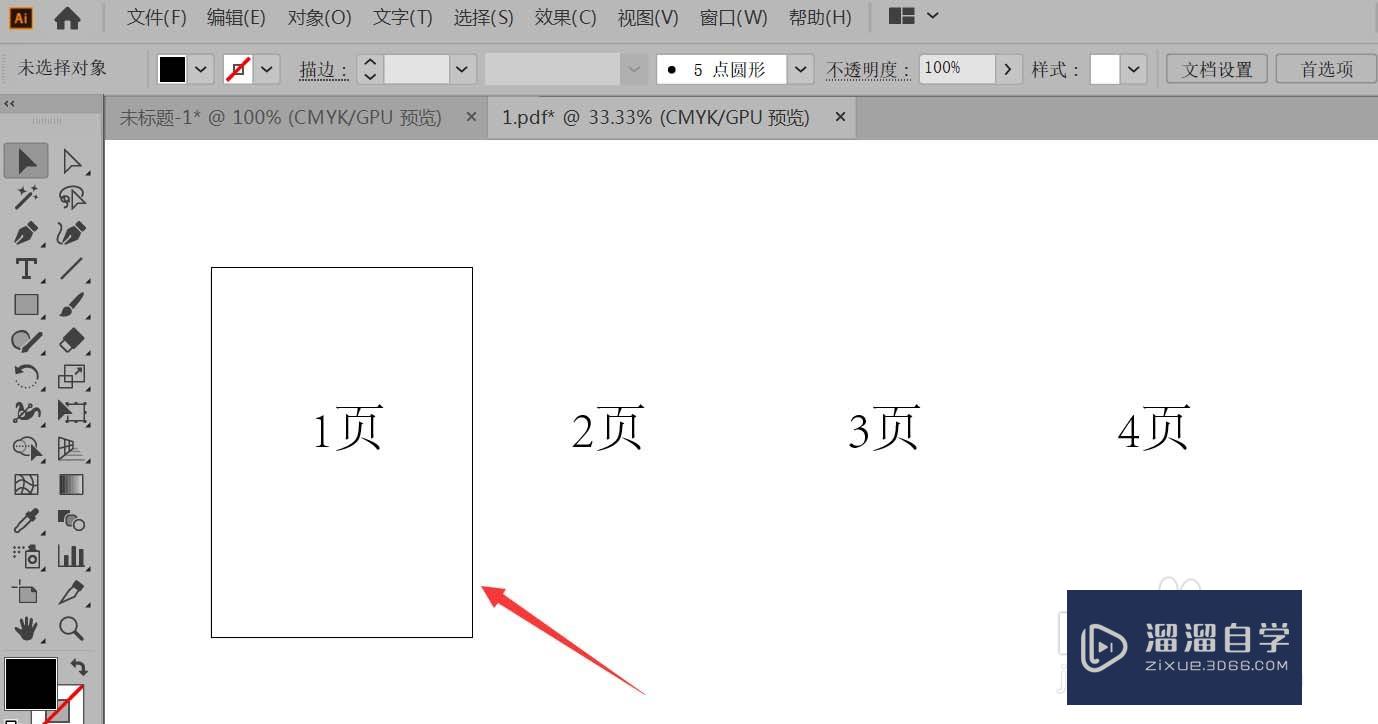Select the Shape Builder tool
1378x724 pixels.
pos(26,448)
